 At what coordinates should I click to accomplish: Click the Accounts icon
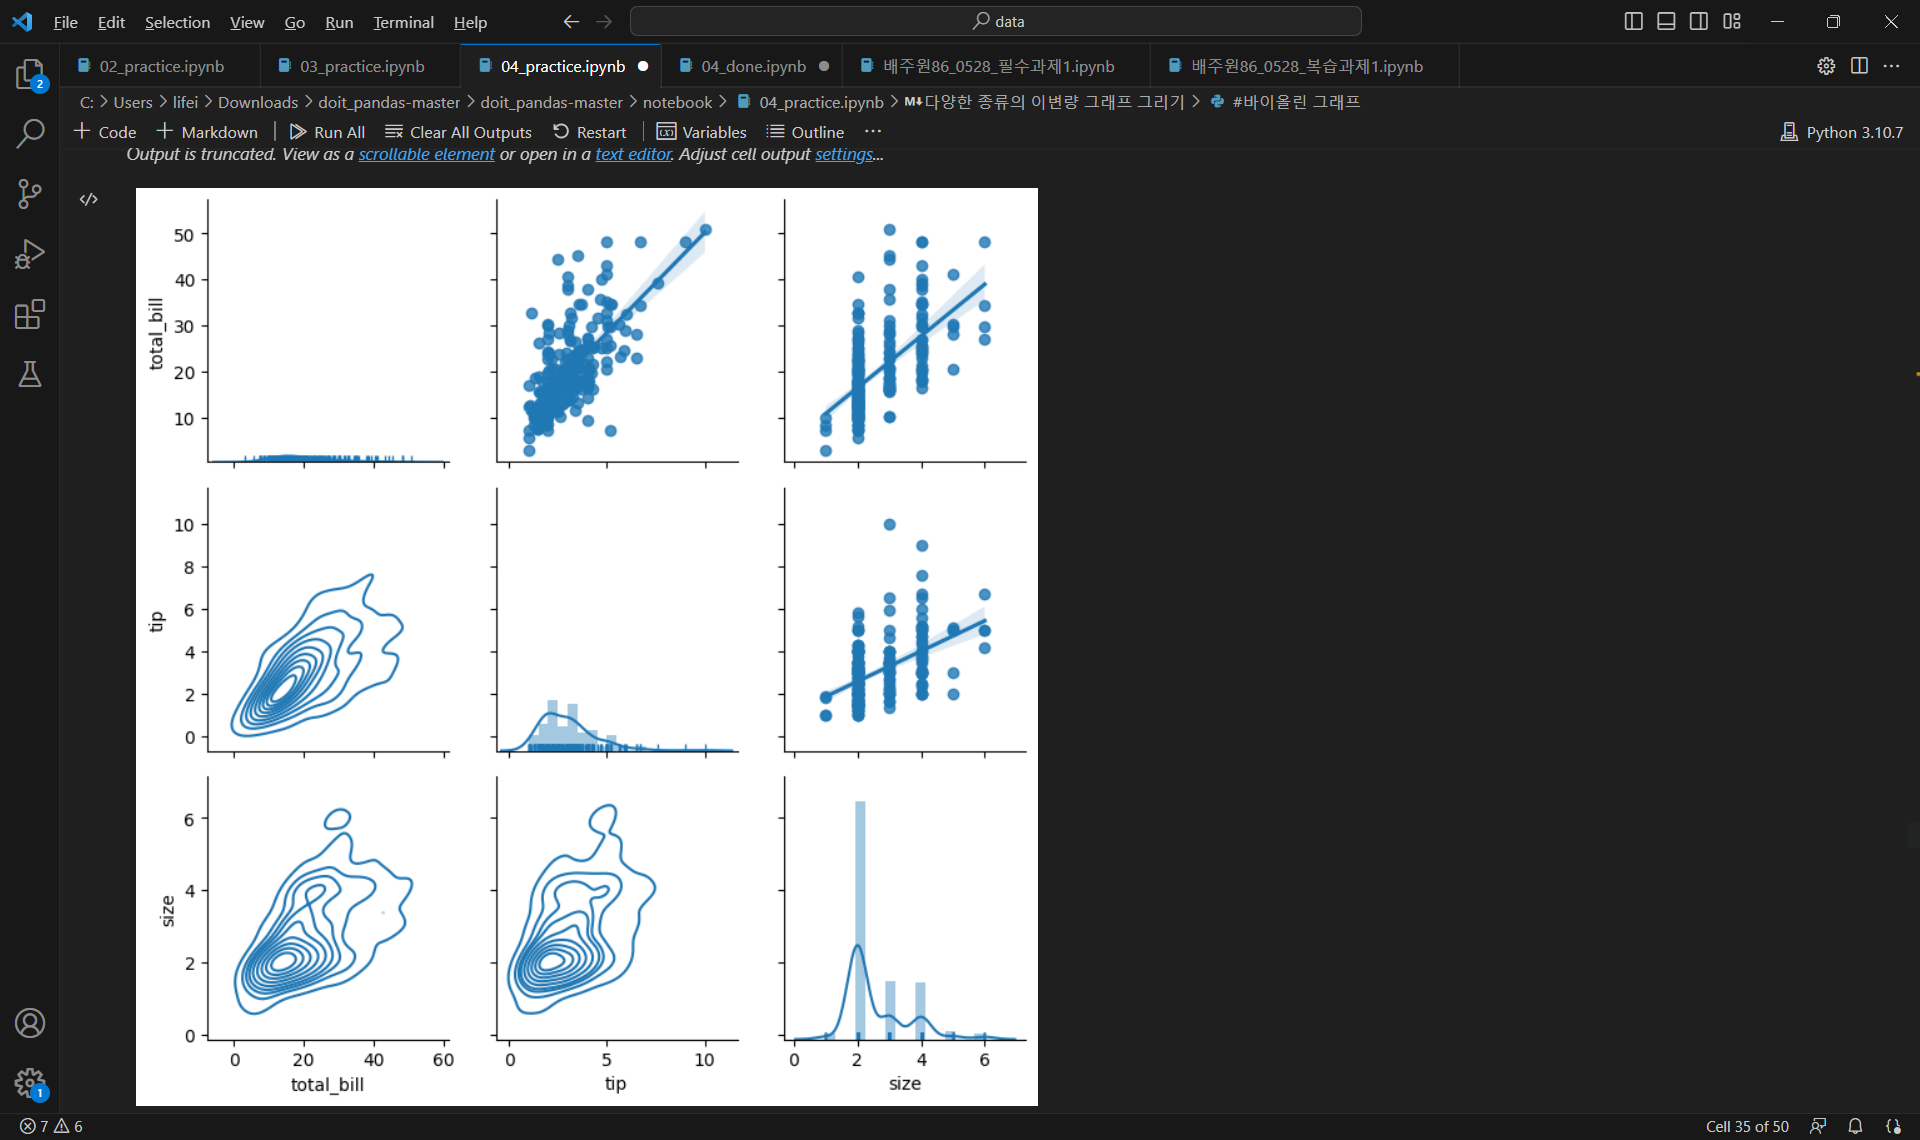point(30,1023)
